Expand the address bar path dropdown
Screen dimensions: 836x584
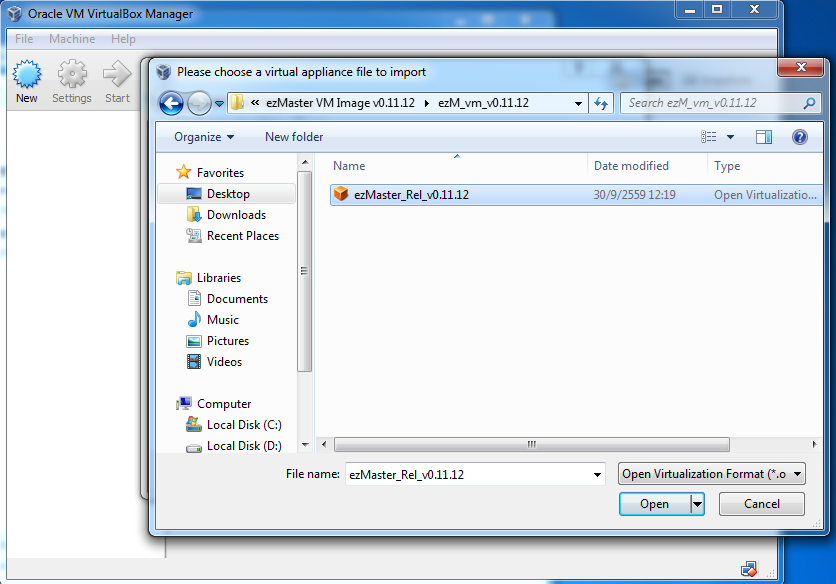pos(578,103)
